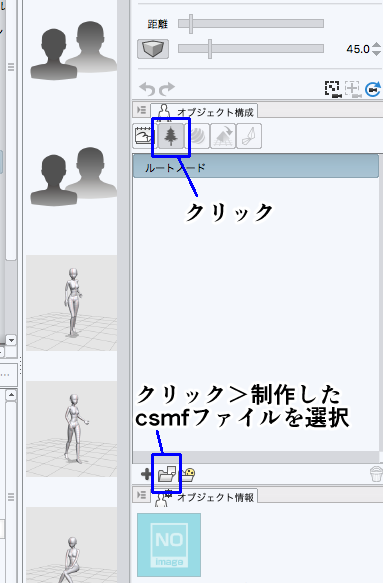Viewport: 383px width, 583px height.
Task: Switch to the オブジェクト情報 tab
Action: tap(204, 496)
